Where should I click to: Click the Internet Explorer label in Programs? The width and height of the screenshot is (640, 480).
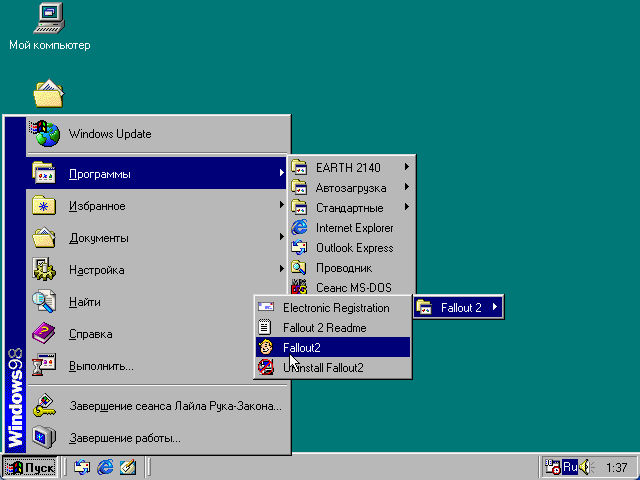(x=354, y=228)
